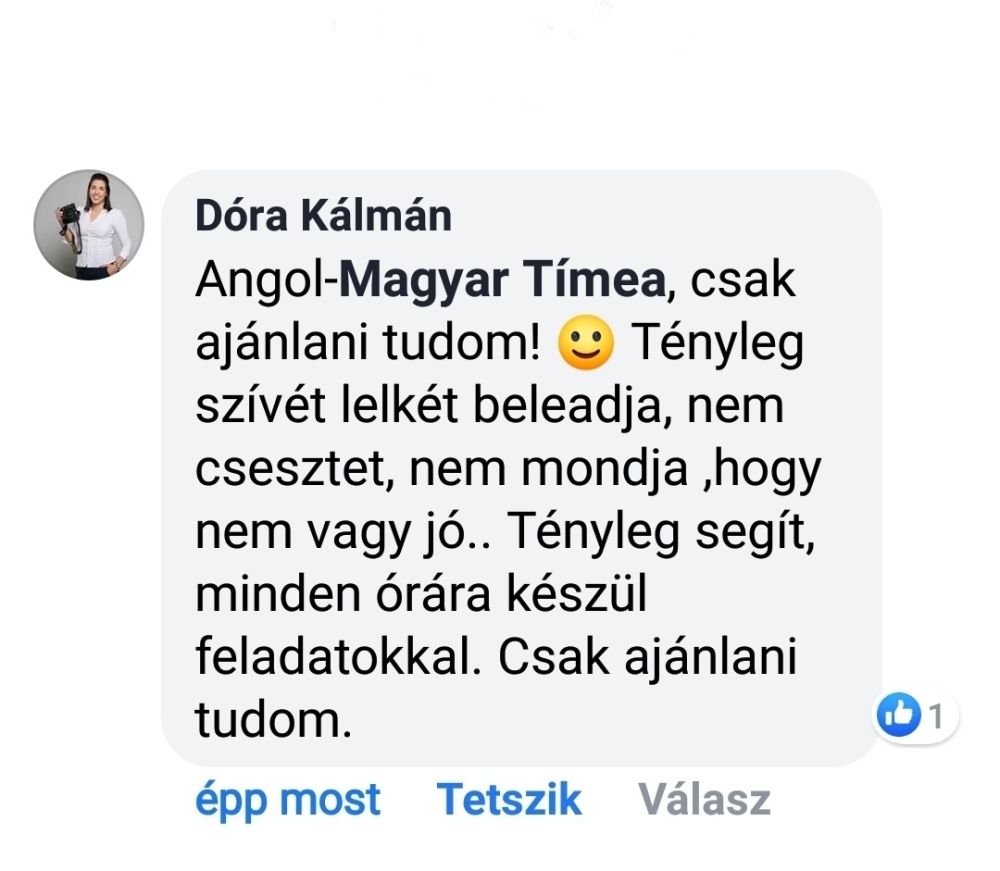Click the blue thumbs-up reaction icon

click(x=899, y=714)
